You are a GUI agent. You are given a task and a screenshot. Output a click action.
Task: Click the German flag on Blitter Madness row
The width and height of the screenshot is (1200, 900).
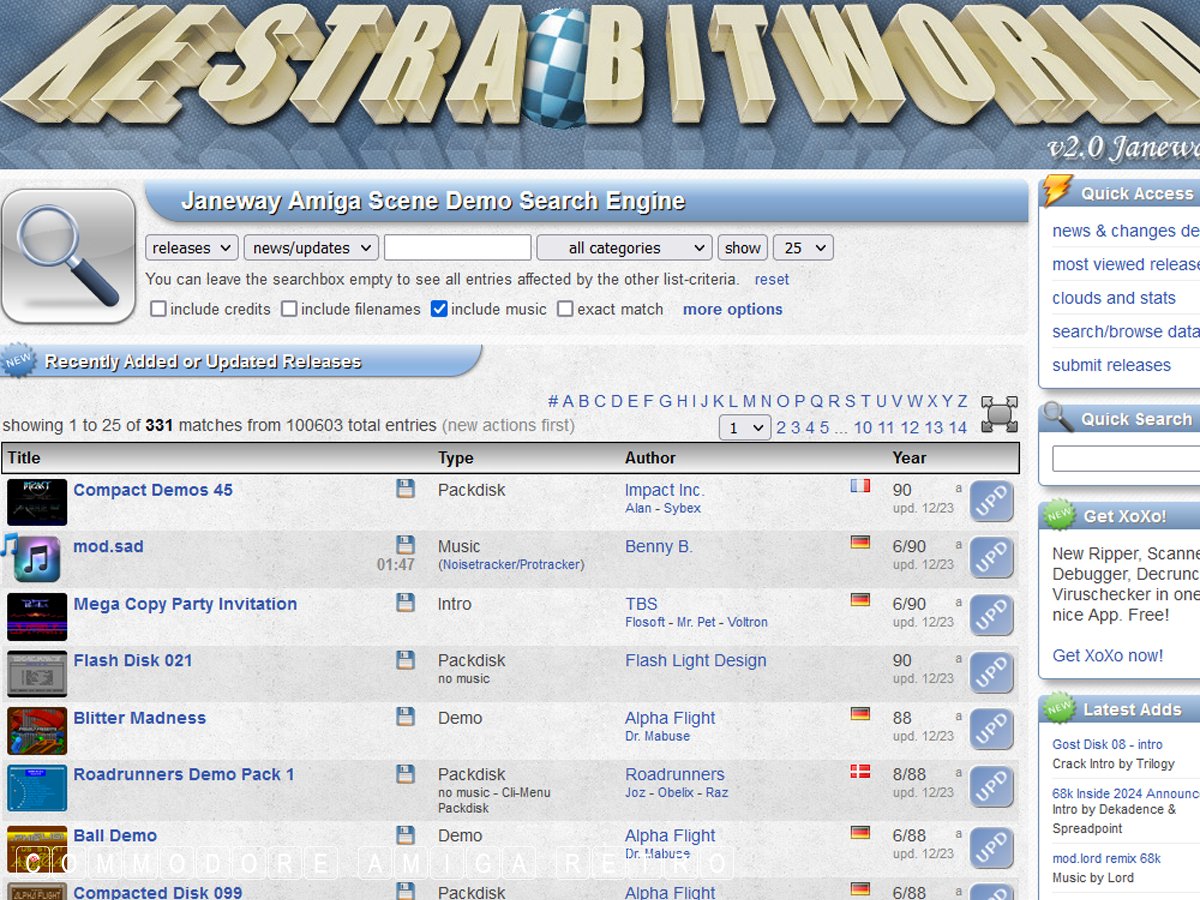click(x=859, y=714)
